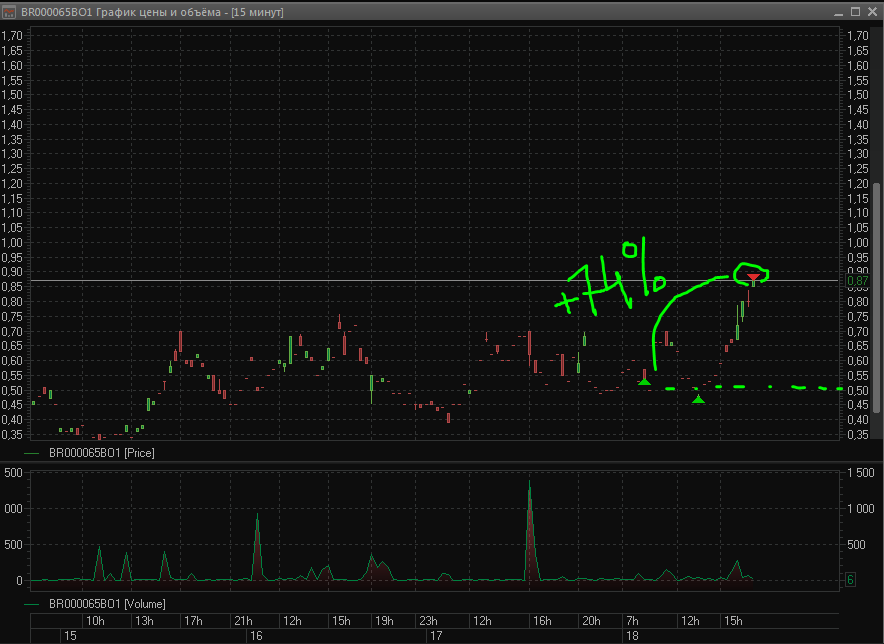Click the chart window icon in title bar
The height and width of the screenshot is (644, 884).
(x=9, y=12)
